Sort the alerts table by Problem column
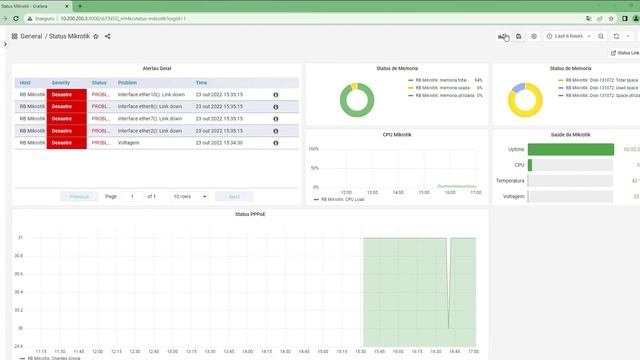Screen dimensions: 640x360 point(127,83)
